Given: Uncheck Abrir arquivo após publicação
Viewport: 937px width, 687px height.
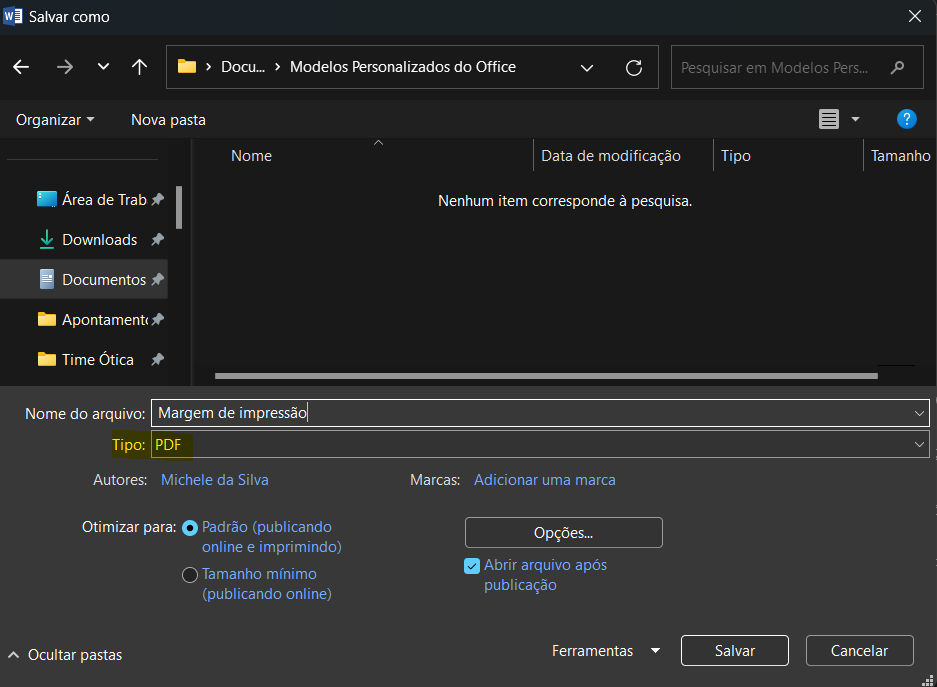Looking at the screenshot, I should click(472, 566).
